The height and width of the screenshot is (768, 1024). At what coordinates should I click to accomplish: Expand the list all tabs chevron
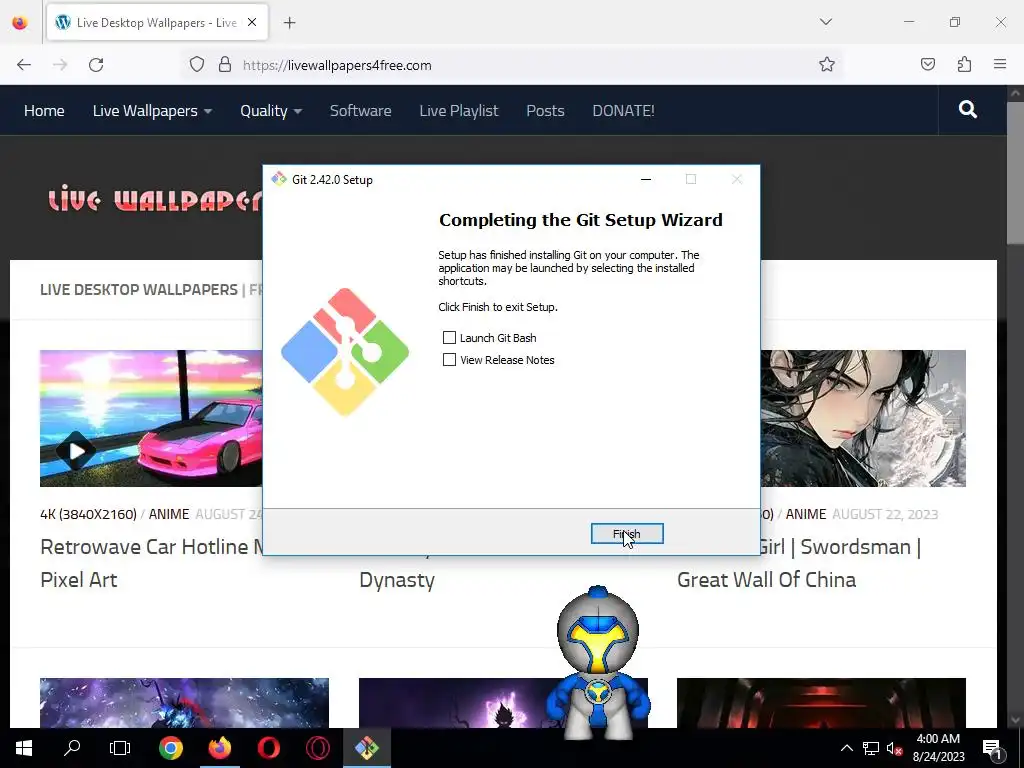click(826, 22)
